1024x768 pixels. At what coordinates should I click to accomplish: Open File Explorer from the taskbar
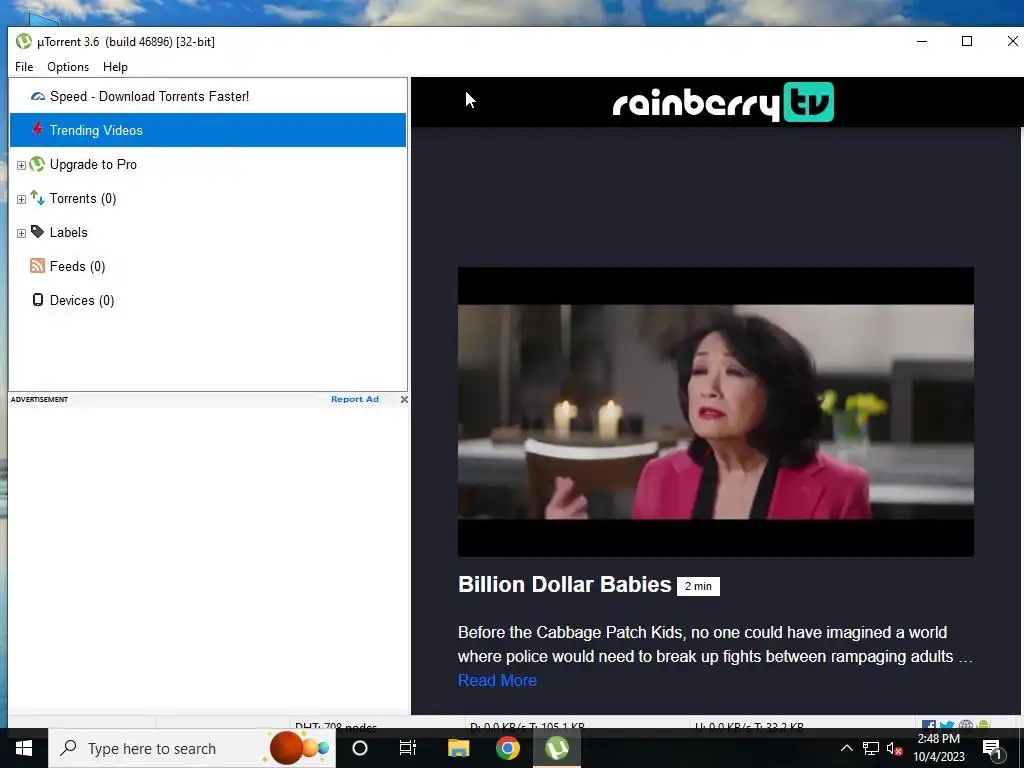pyautogui.click(x=458, y=748)
